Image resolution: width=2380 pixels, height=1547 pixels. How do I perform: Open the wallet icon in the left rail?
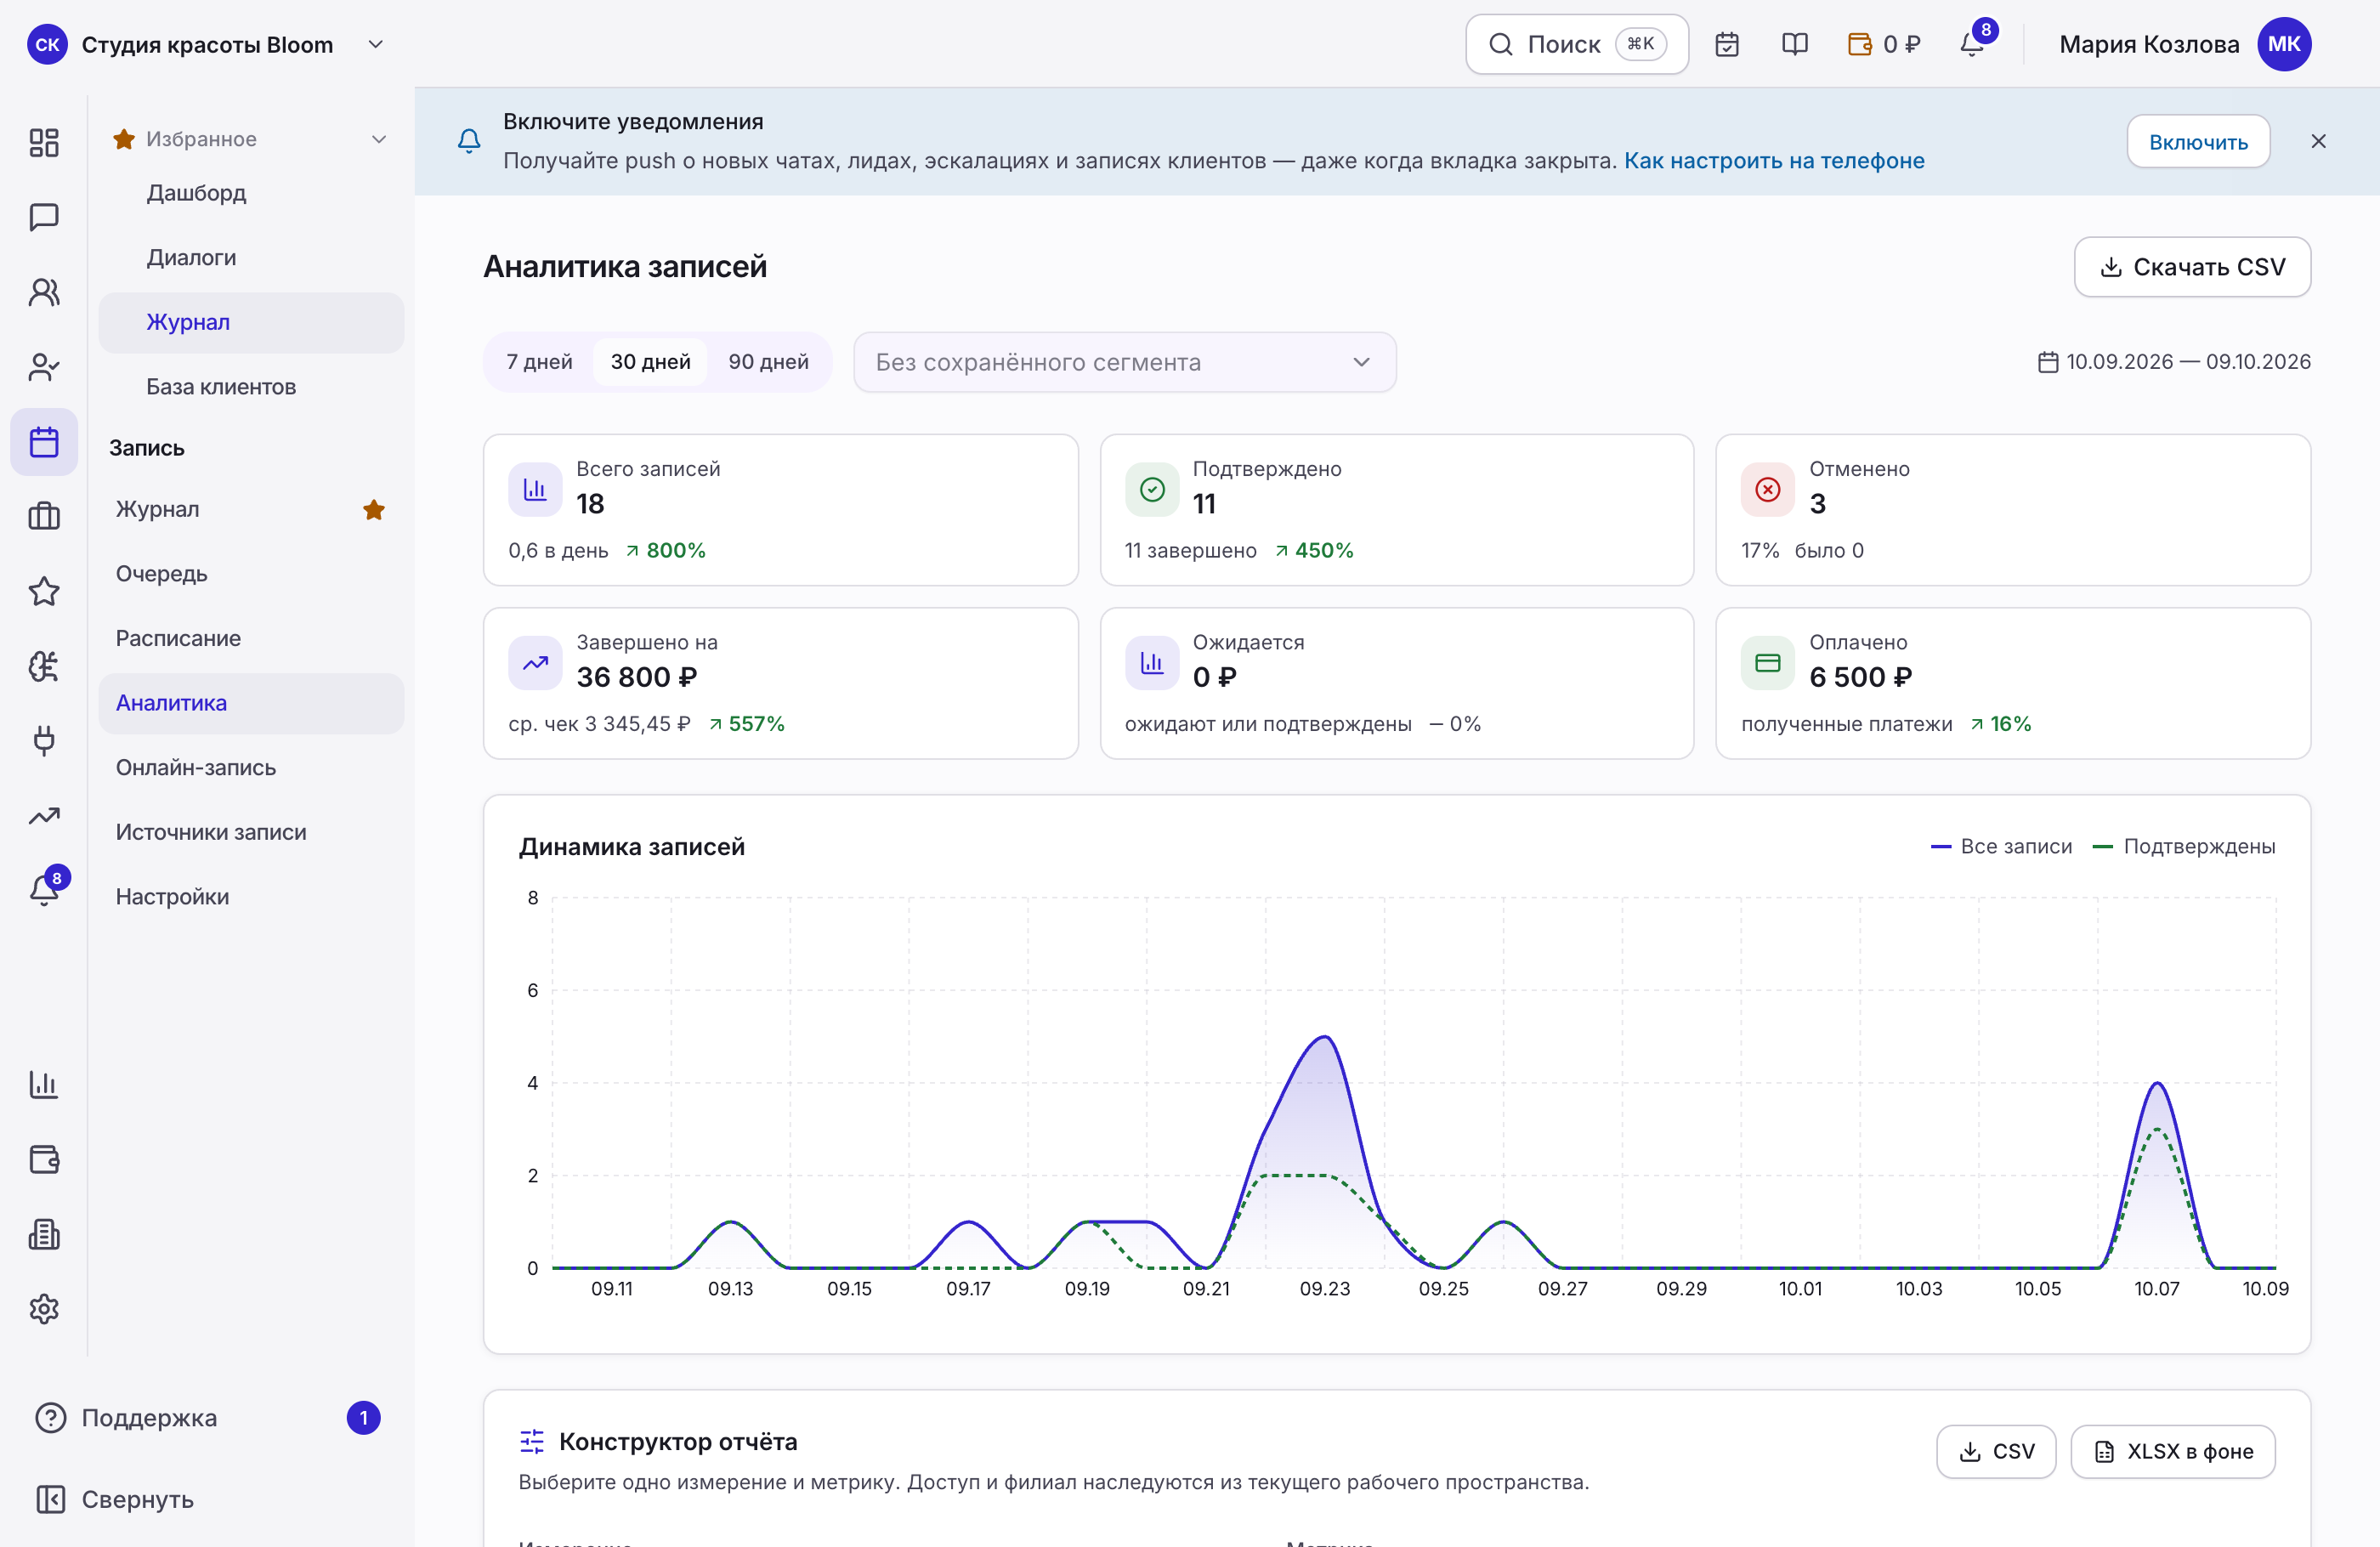[x=44, y=1159]
